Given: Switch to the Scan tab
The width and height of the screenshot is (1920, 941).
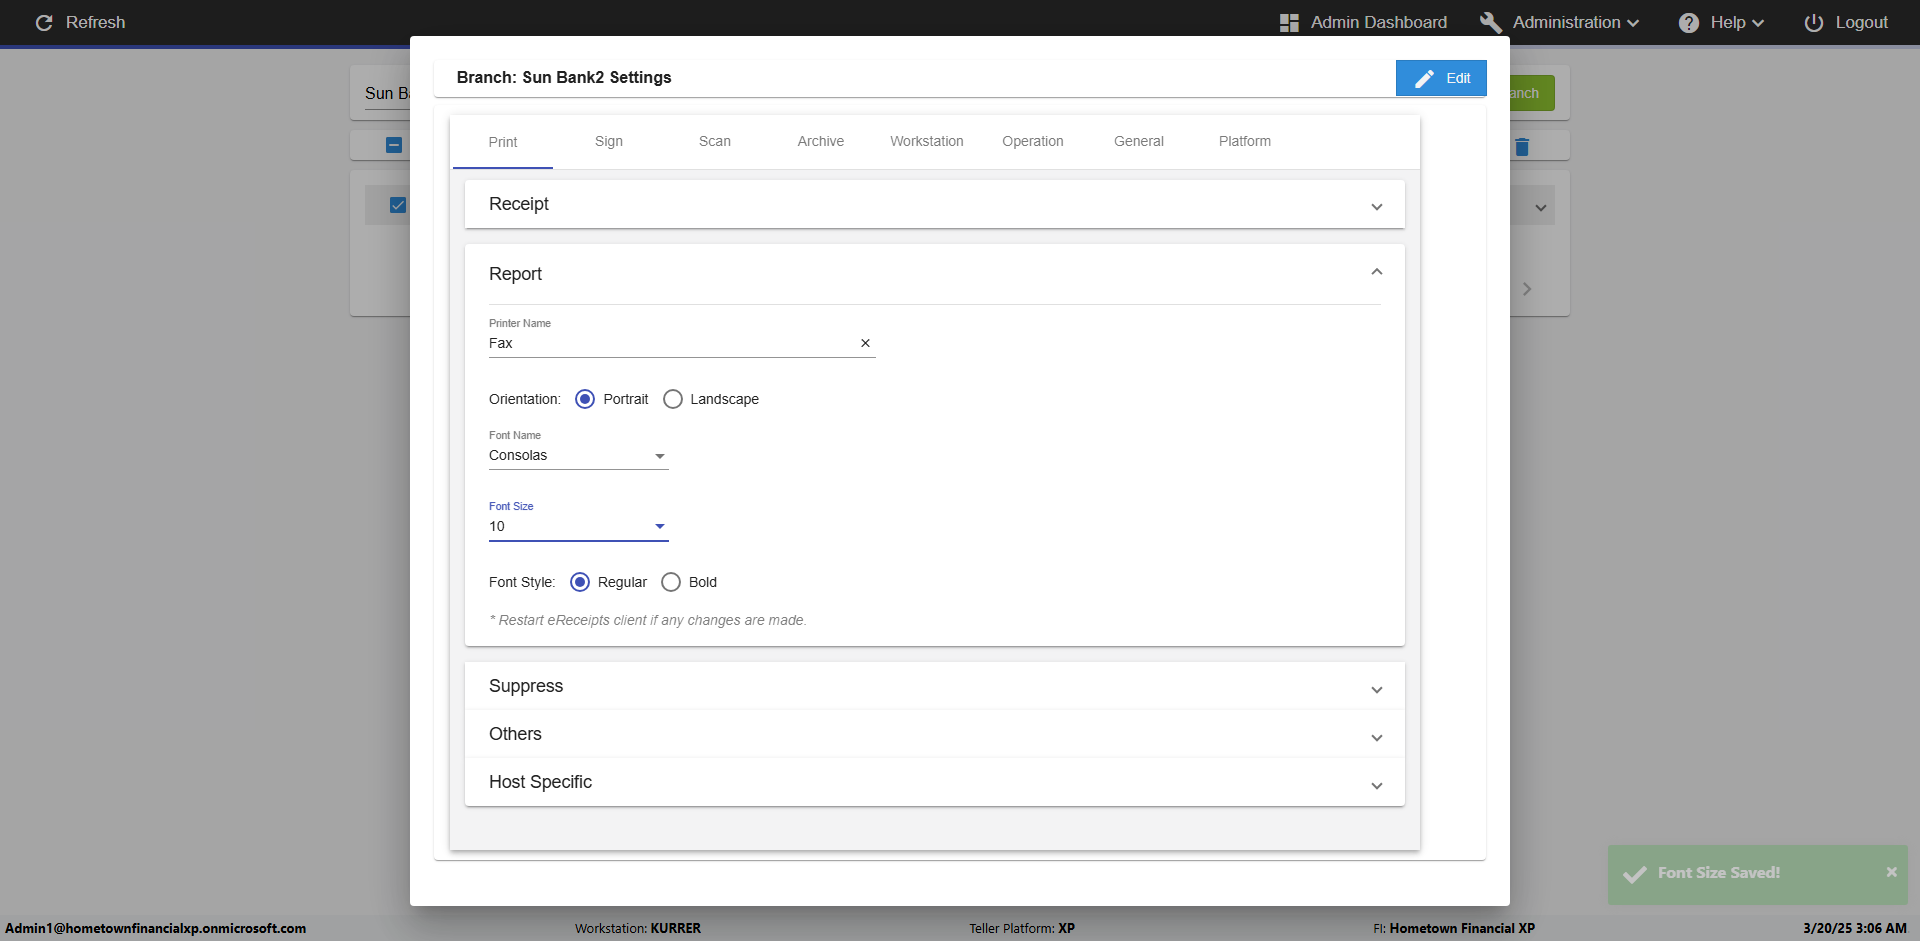Looking at the screenshot, I should coord(714,142).
